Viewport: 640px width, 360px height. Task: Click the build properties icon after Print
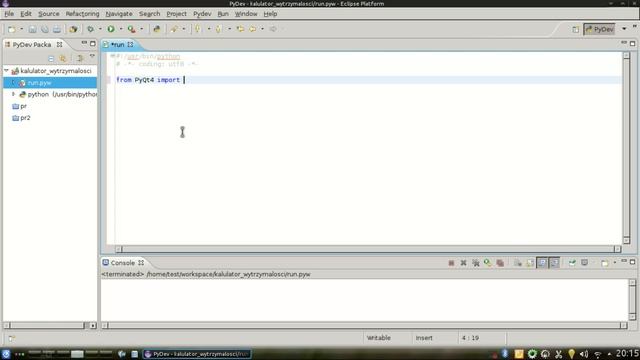coord(73,29)
